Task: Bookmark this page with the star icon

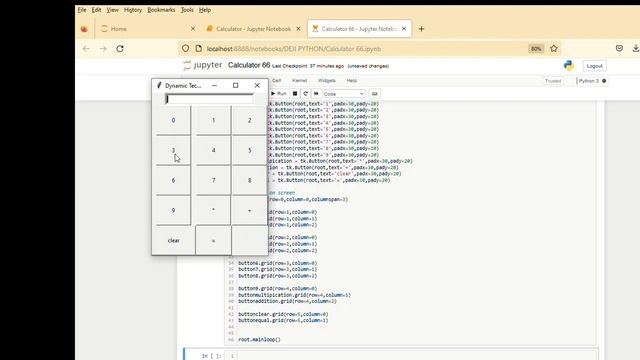Action: coord(554,49)
